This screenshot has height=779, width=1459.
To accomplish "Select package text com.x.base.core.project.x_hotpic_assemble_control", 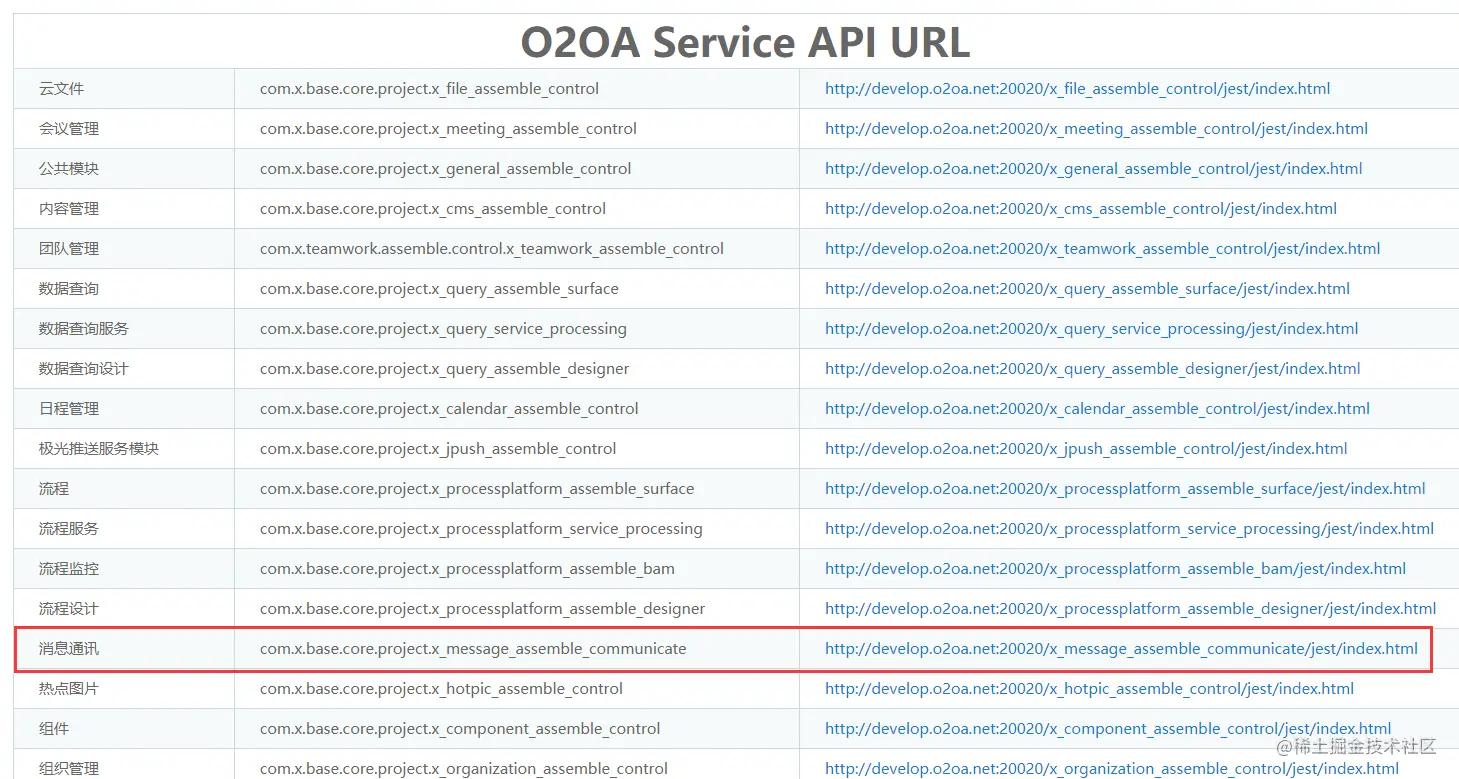I will click(x=441, y=689).
